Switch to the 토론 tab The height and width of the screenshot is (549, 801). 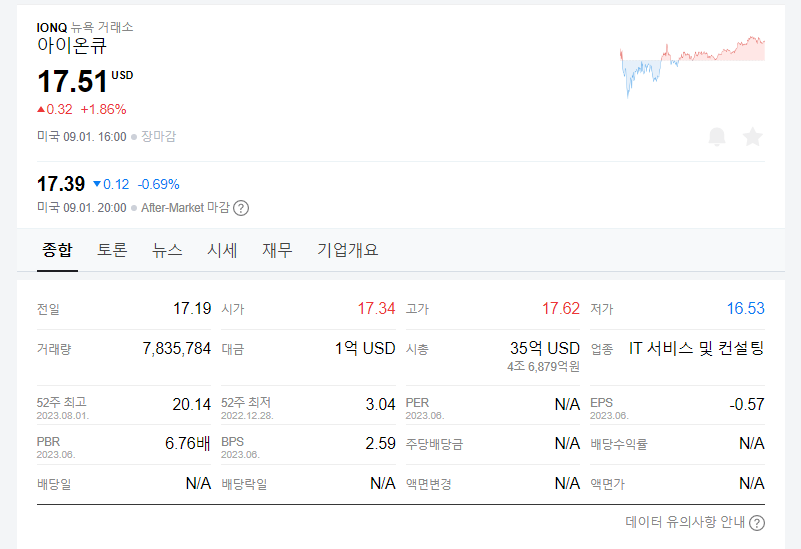click(x=112, y=250)
